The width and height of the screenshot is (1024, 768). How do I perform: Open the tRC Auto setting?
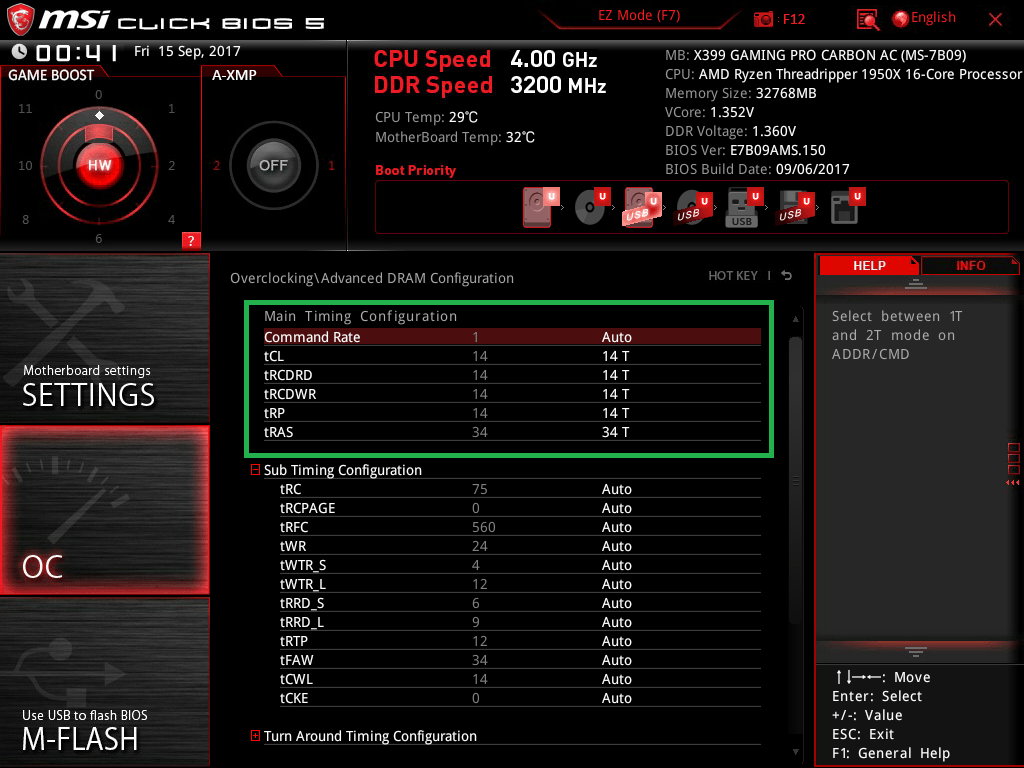[616, 489]
